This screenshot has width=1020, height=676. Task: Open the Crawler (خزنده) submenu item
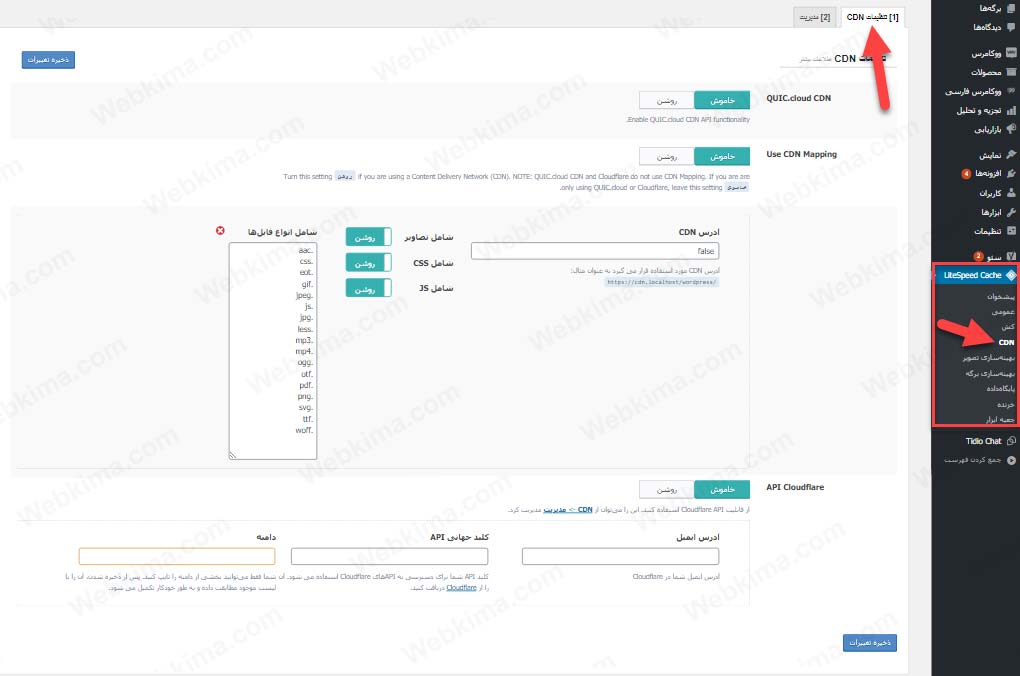click(x=1006, y=404)
